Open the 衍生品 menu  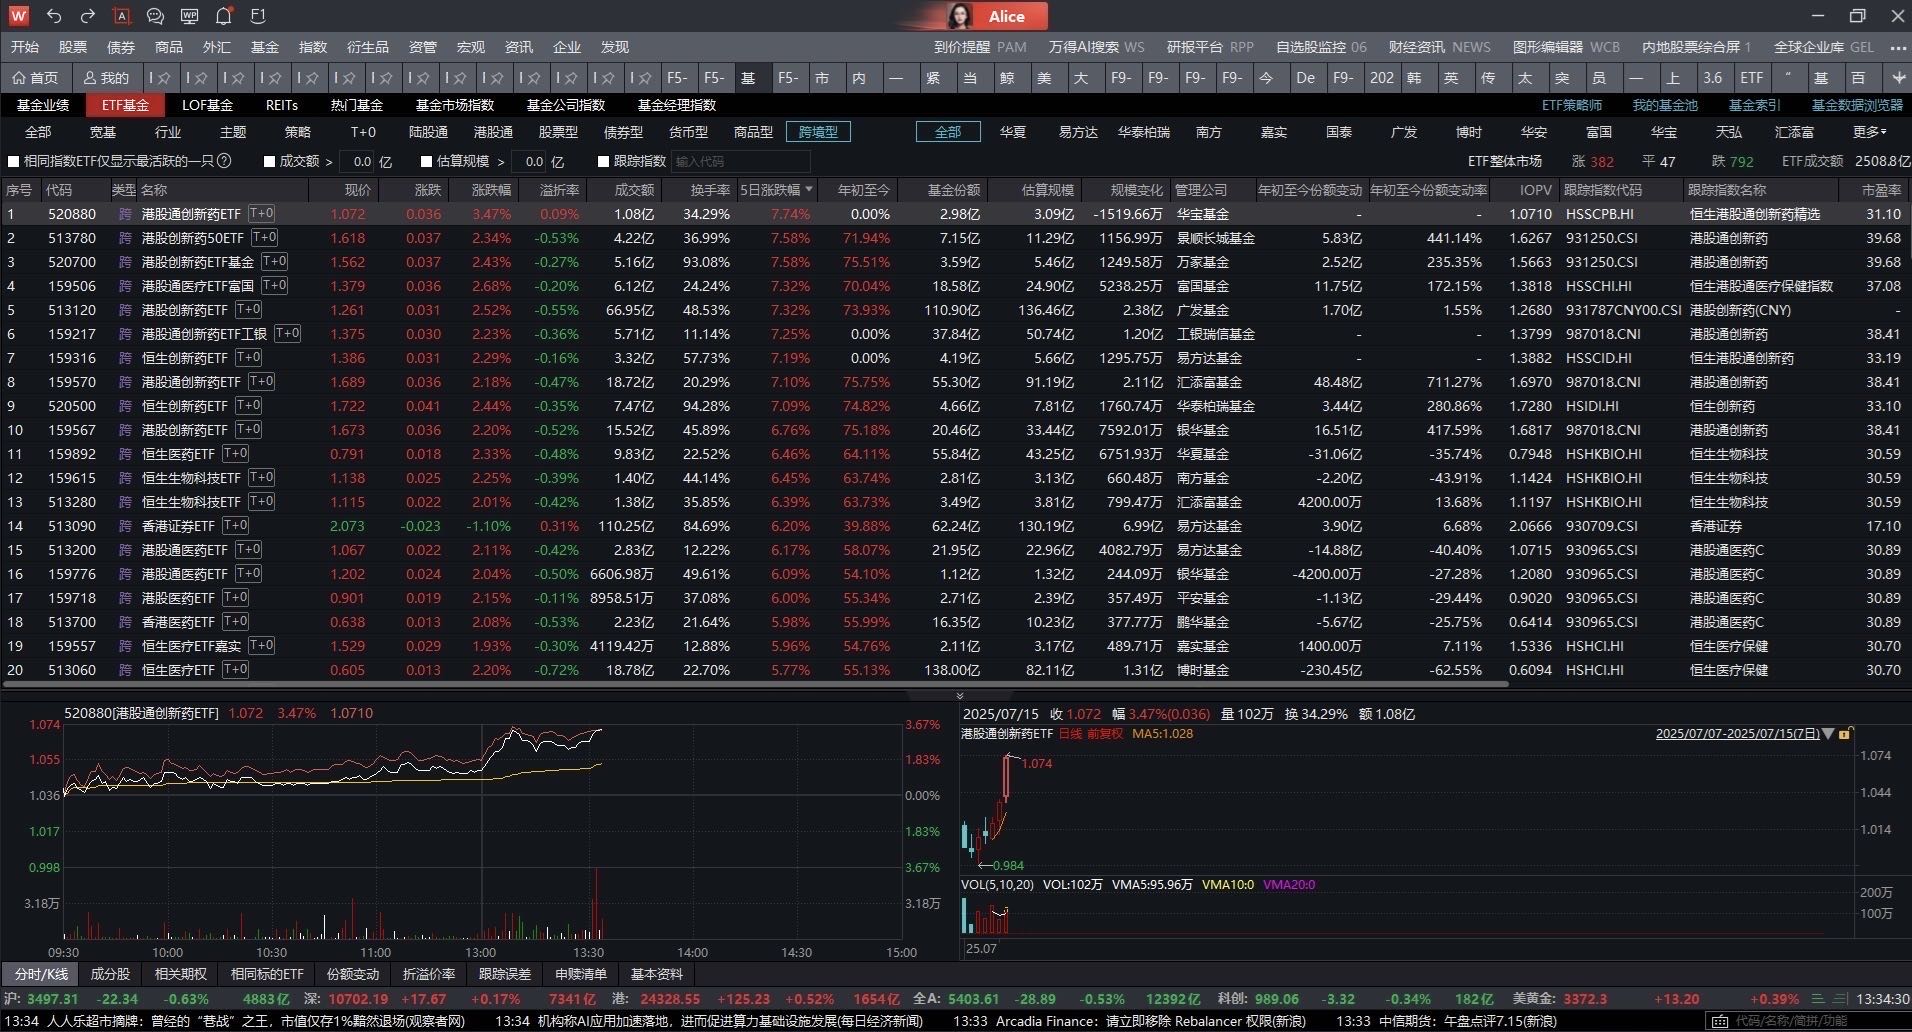[368, 46]
